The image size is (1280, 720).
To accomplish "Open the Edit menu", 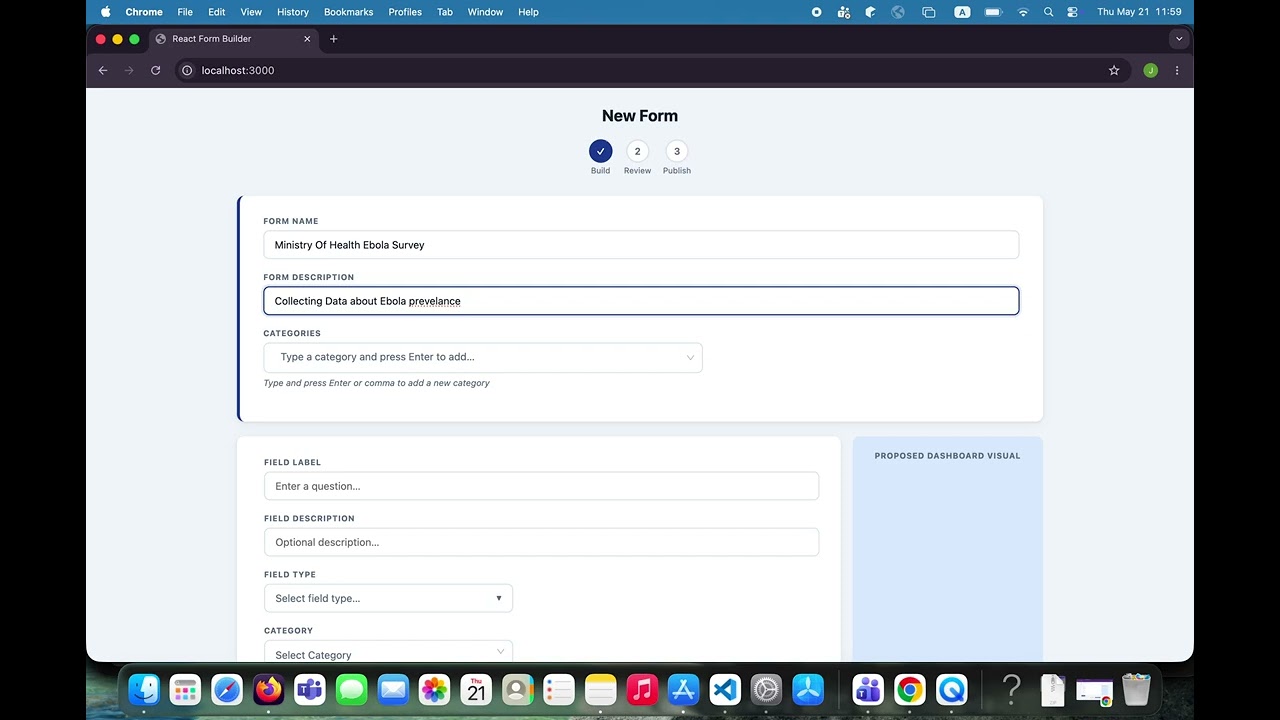I will (216, 12).
